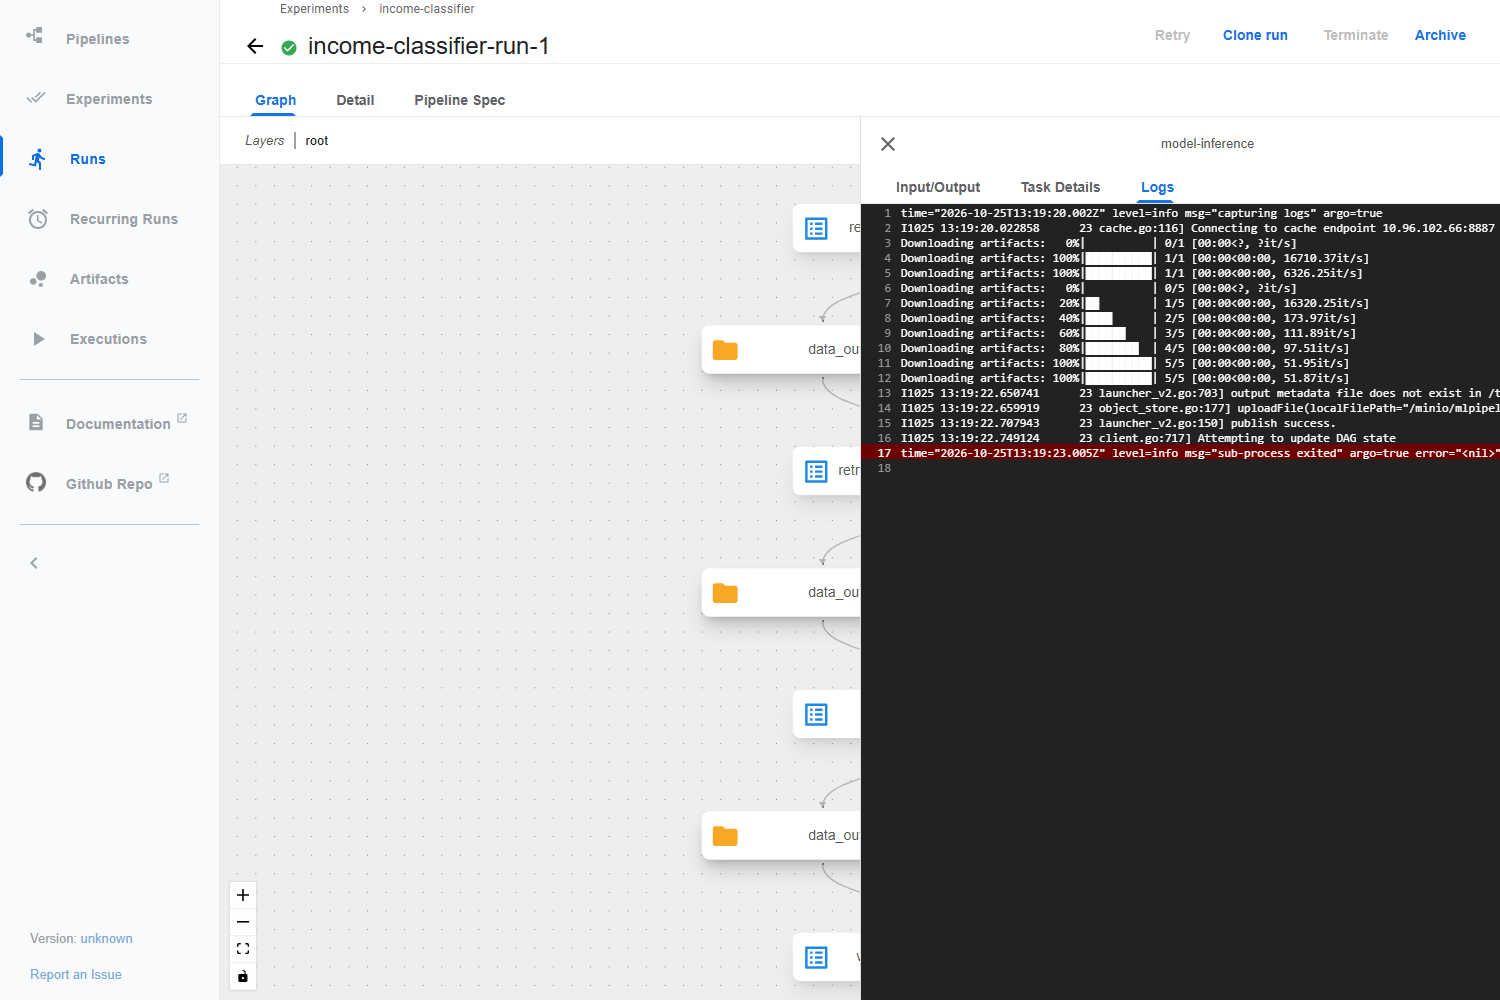Zoom in on the graph with plus button
1500x1000 pixels.
click(x=243, y=895)
